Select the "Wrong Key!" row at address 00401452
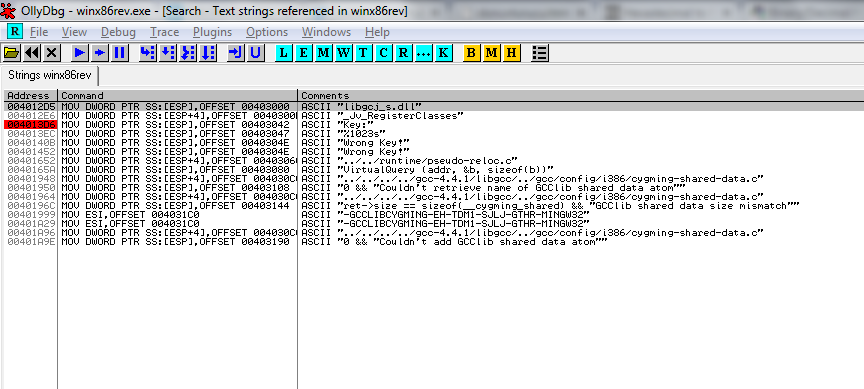Viewport: 864px width, 389px height. [434, 152]
